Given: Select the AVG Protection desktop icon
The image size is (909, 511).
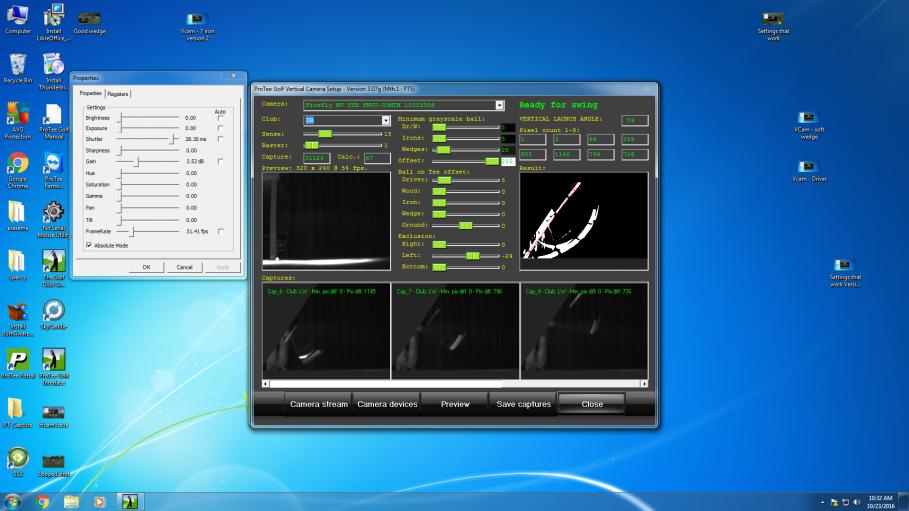Looking at the screenshot, I should (x=17, y=121).
